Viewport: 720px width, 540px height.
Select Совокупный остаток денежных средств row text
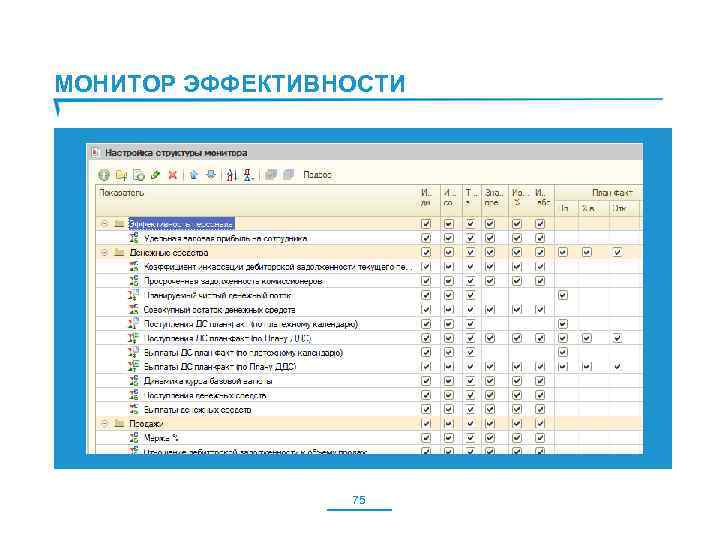pyautogui.click(x=219, y=310)
